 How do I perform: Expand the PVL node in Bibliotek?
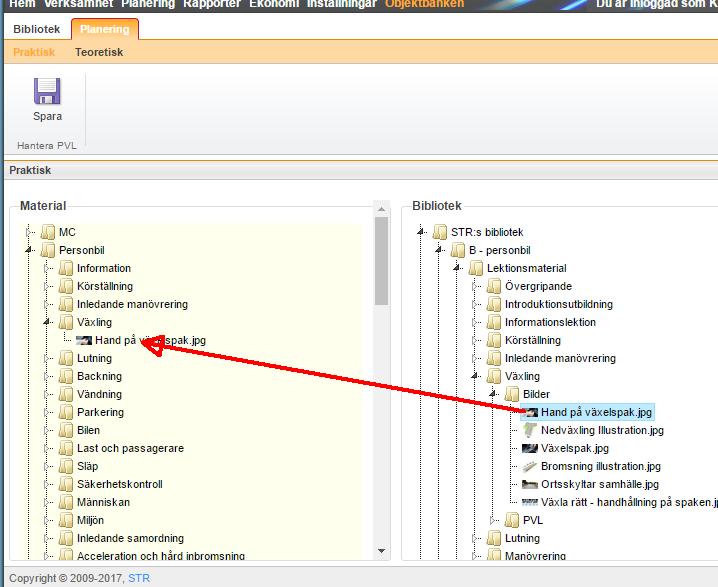493,520
